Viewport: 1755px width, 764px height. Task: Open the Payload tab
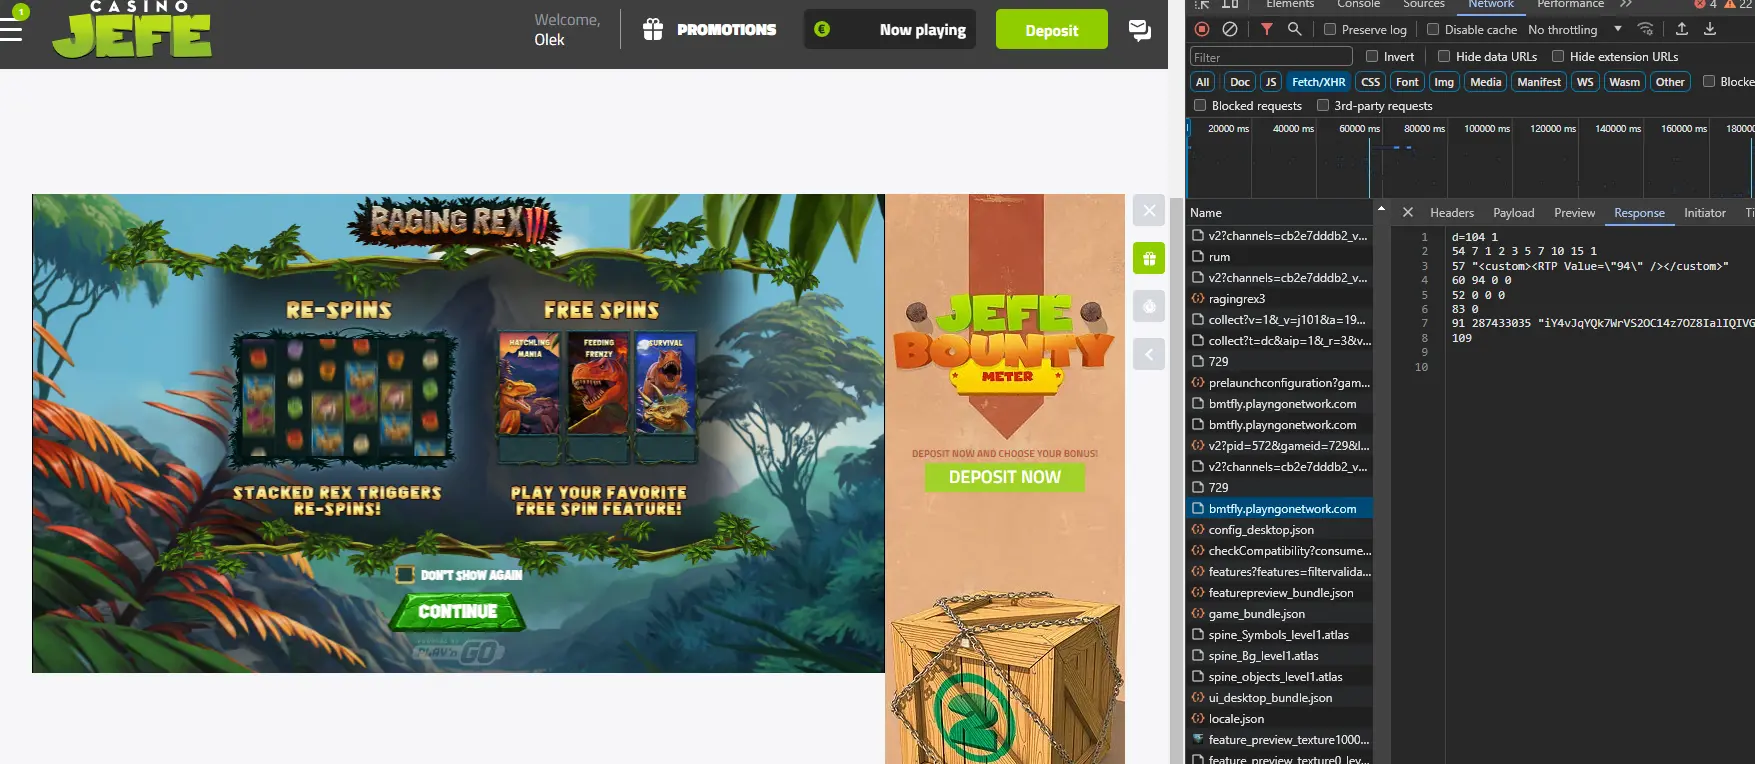click(1513, 212)
